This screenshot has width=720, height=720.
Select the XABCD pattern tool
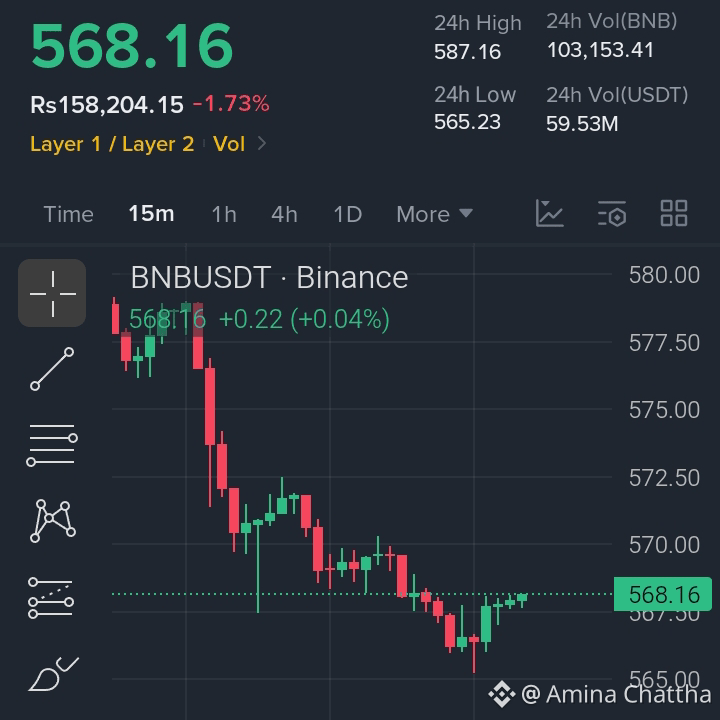tap(53, 521)
